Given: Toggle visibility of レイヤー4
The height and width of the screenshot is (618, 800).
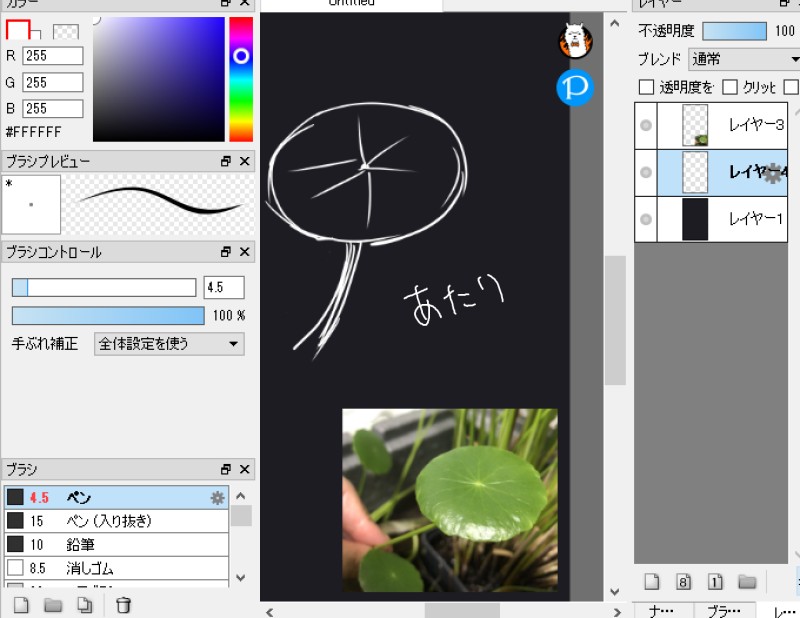Looking at the screenshot, I should point(646,172).
